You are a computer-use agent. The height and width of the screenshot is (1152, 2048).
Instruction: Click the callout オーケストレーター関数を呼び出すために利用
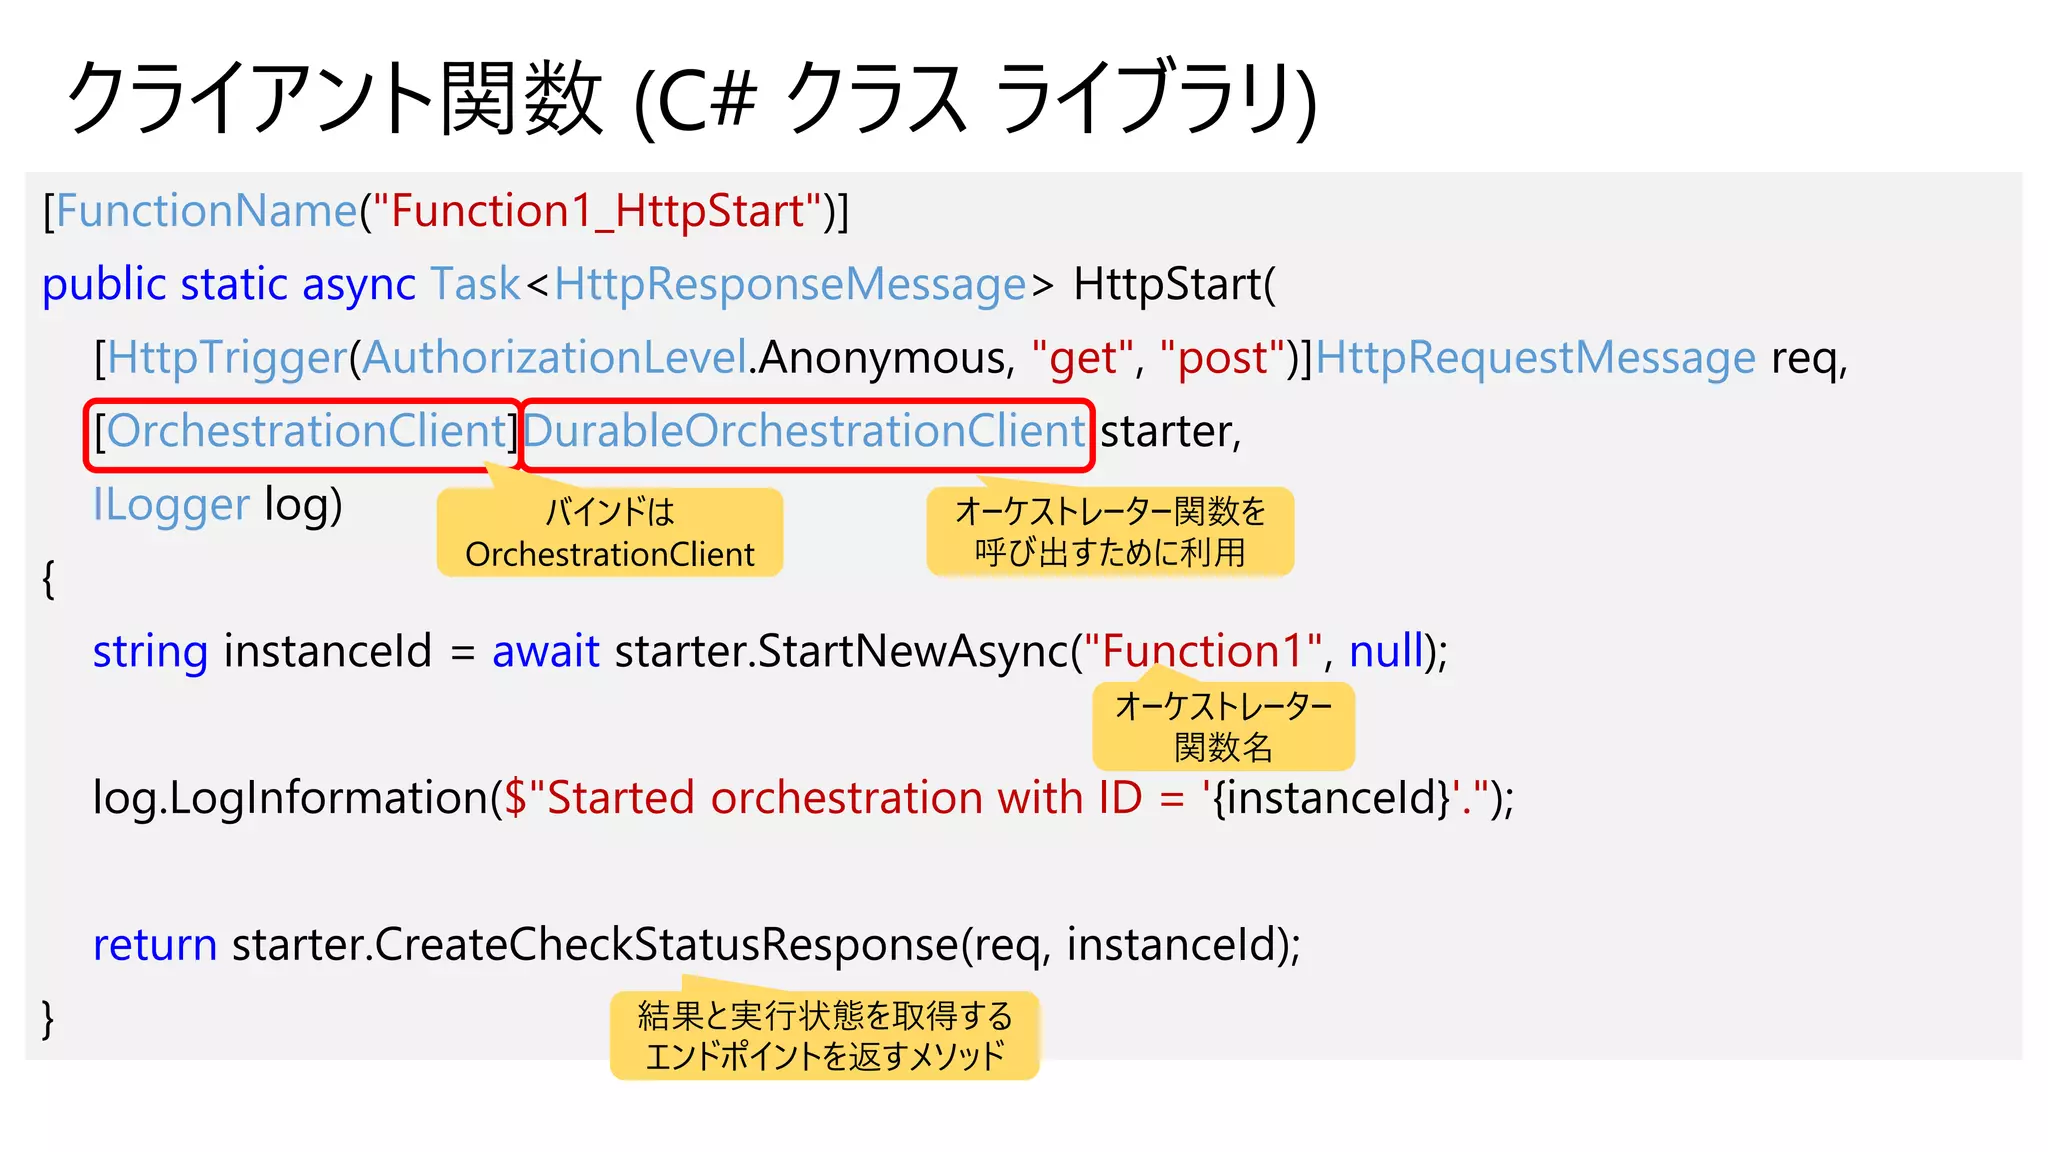point(1110,531)
